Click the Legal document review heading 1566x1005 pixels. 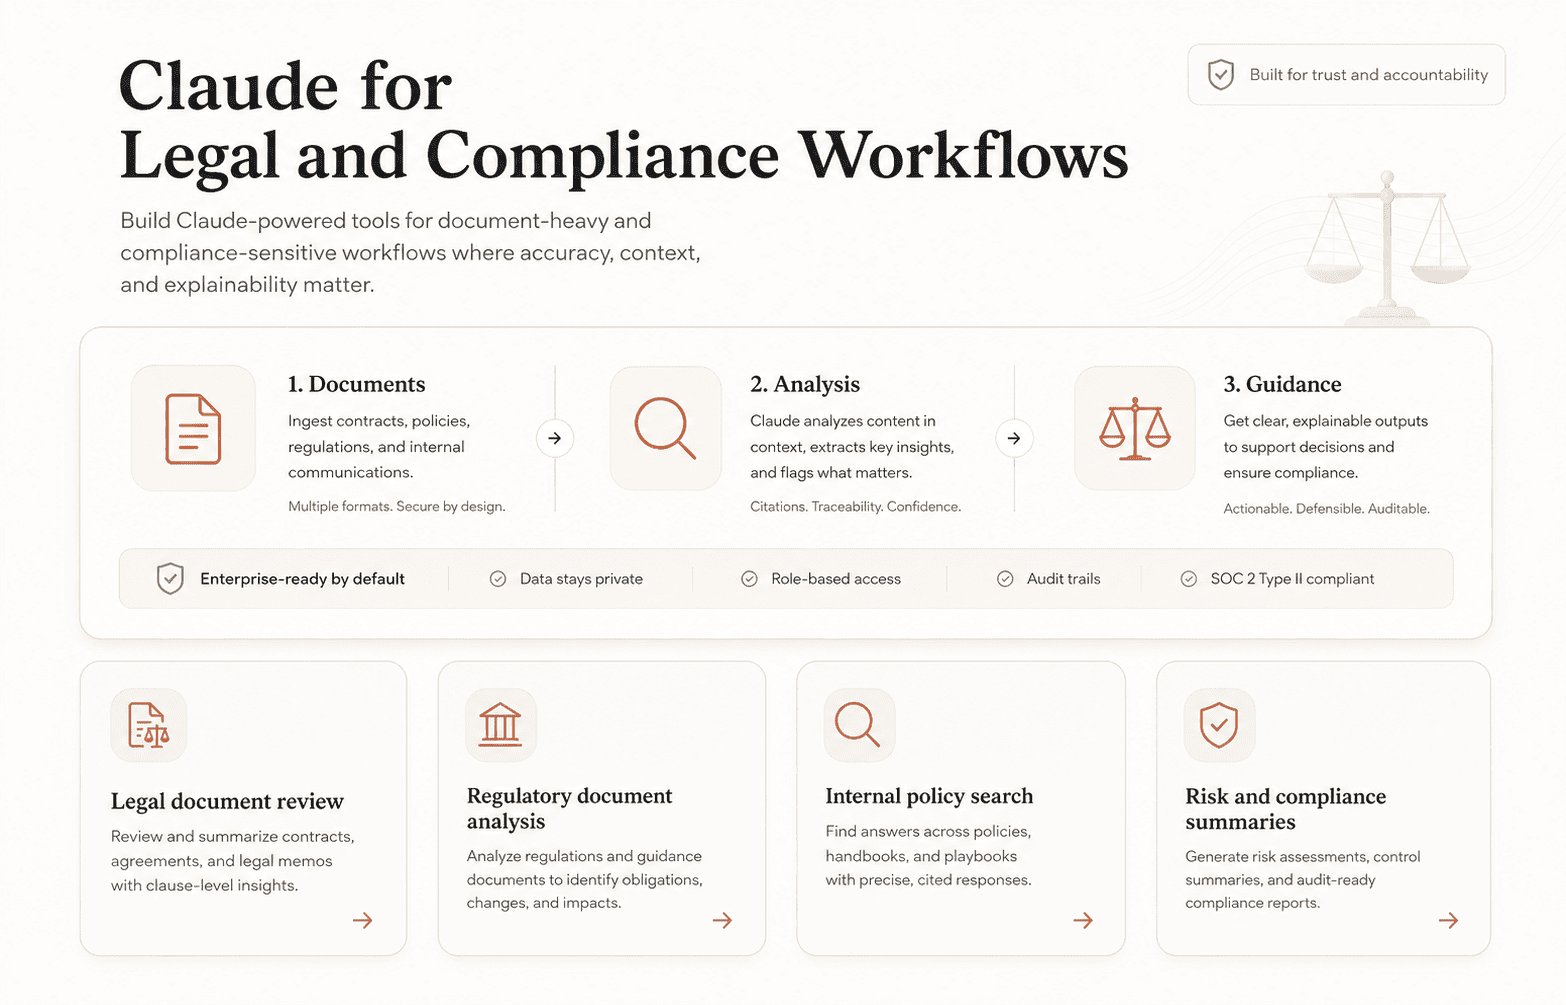click(227, 801)
